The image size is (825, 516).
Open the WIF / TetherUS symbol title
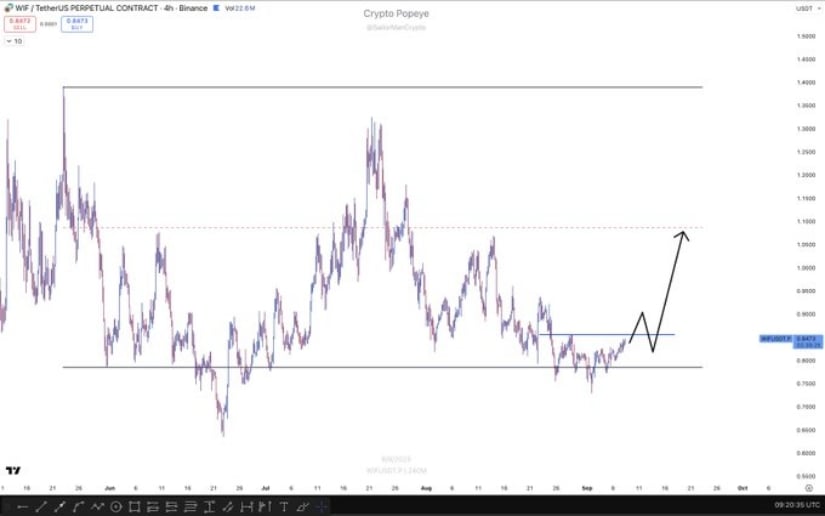87,8
